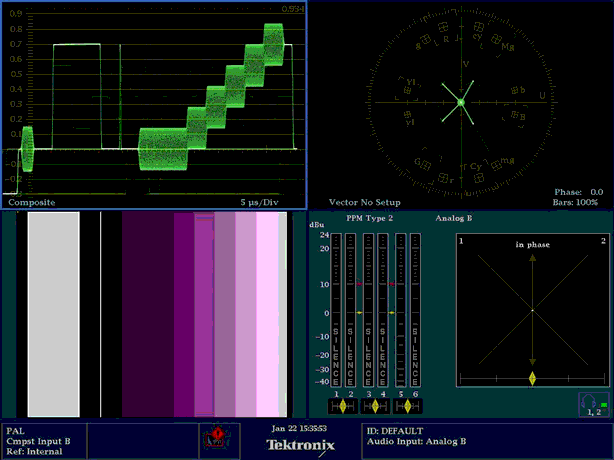The image size is (614, 460).
Task: Select the Analog B audio label
Action: coord(454,217)
